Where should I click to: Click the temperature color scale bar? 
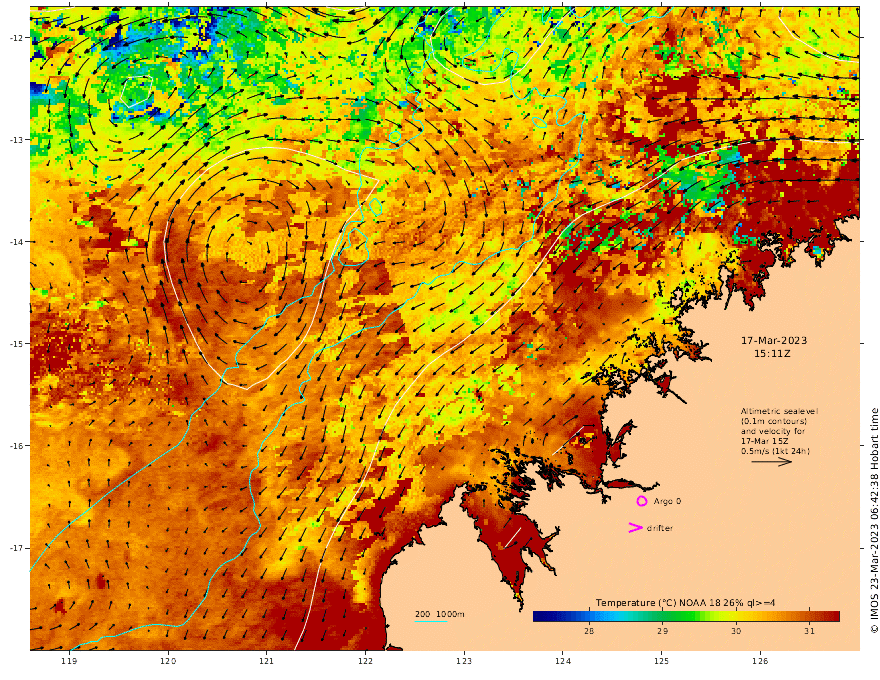686,616
